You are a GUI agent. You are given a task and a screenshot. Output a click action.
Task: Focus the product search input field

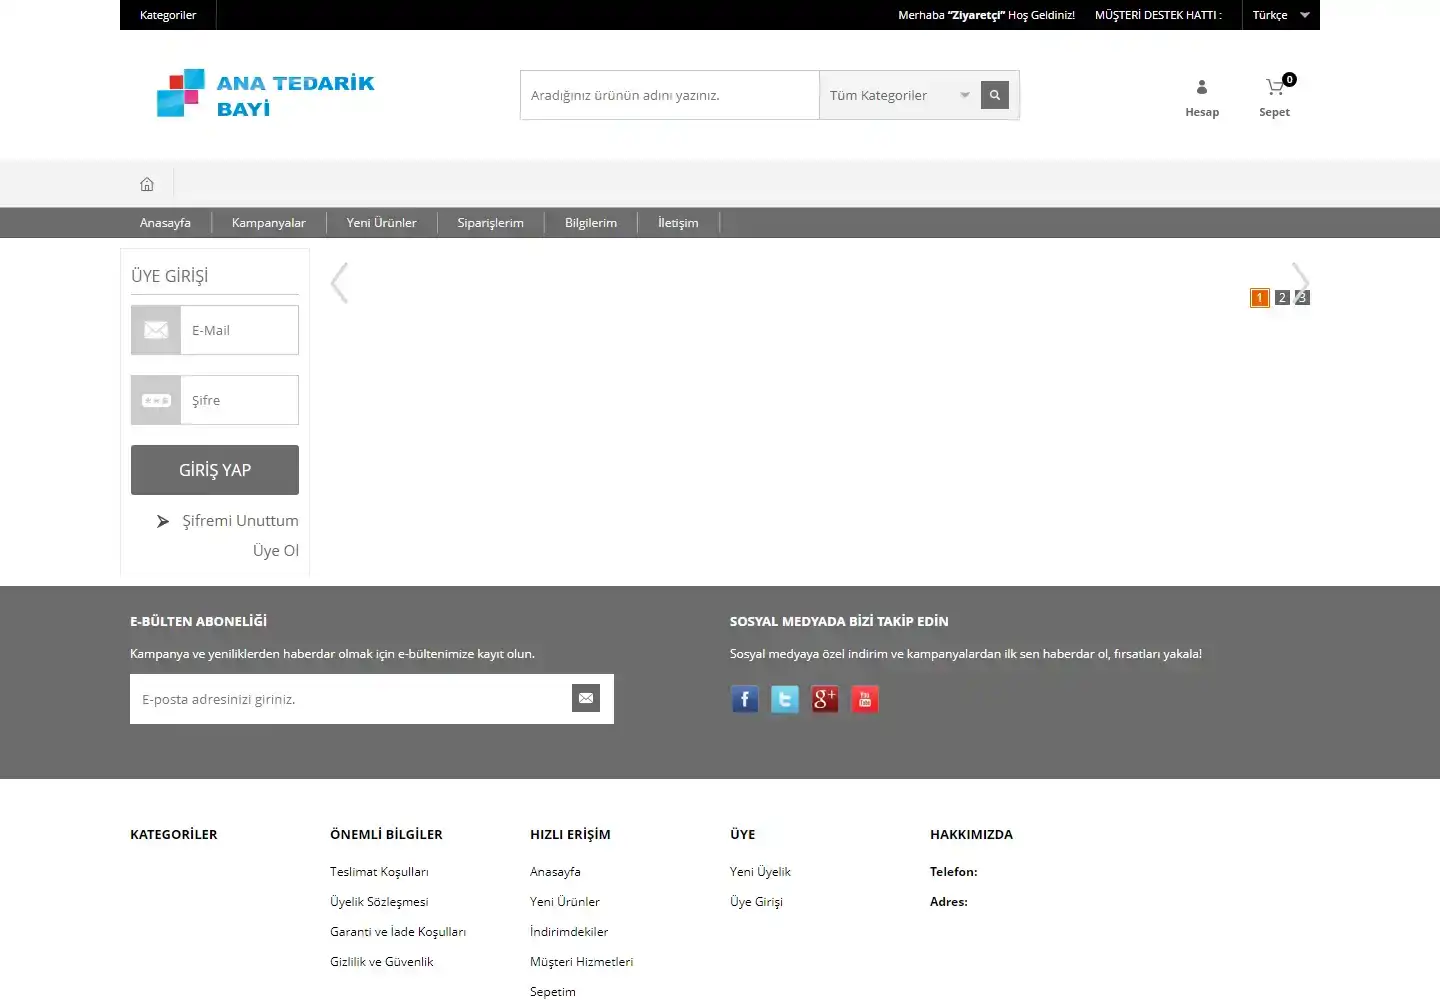(x=670, y=95)
